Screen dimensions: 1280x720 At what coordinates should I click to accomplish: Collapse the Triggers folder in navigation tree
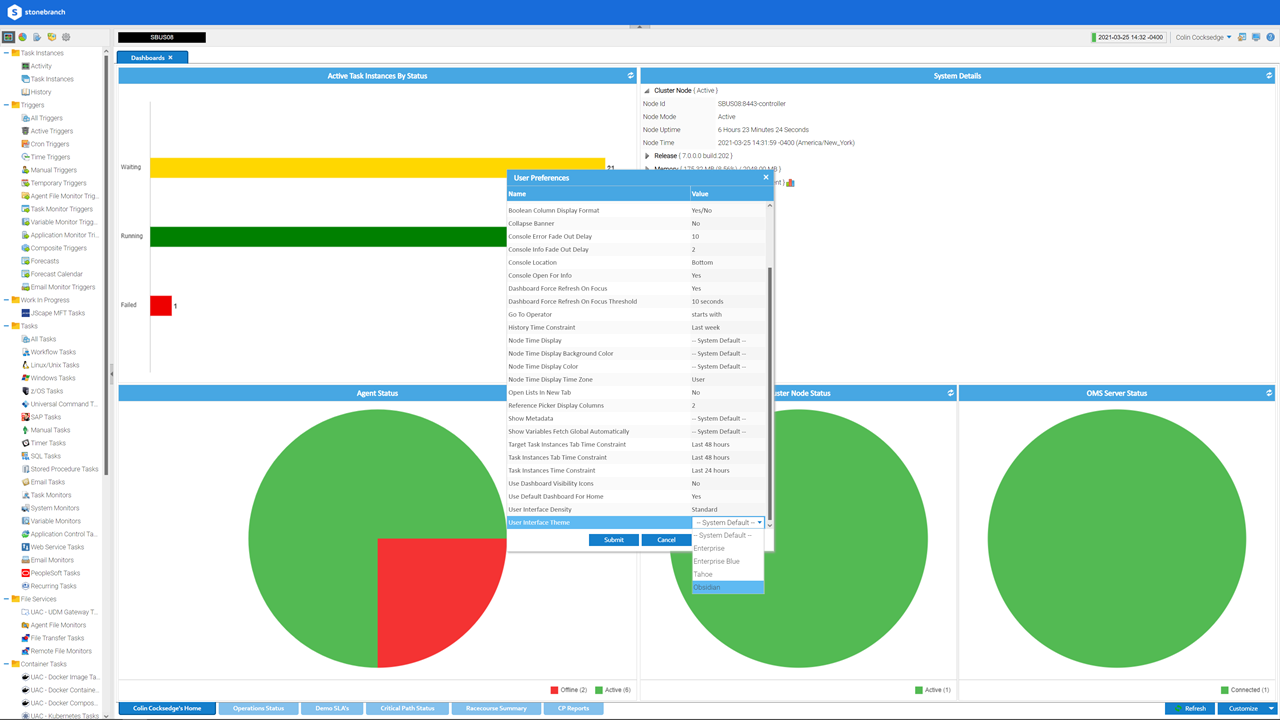coord(6,105)
